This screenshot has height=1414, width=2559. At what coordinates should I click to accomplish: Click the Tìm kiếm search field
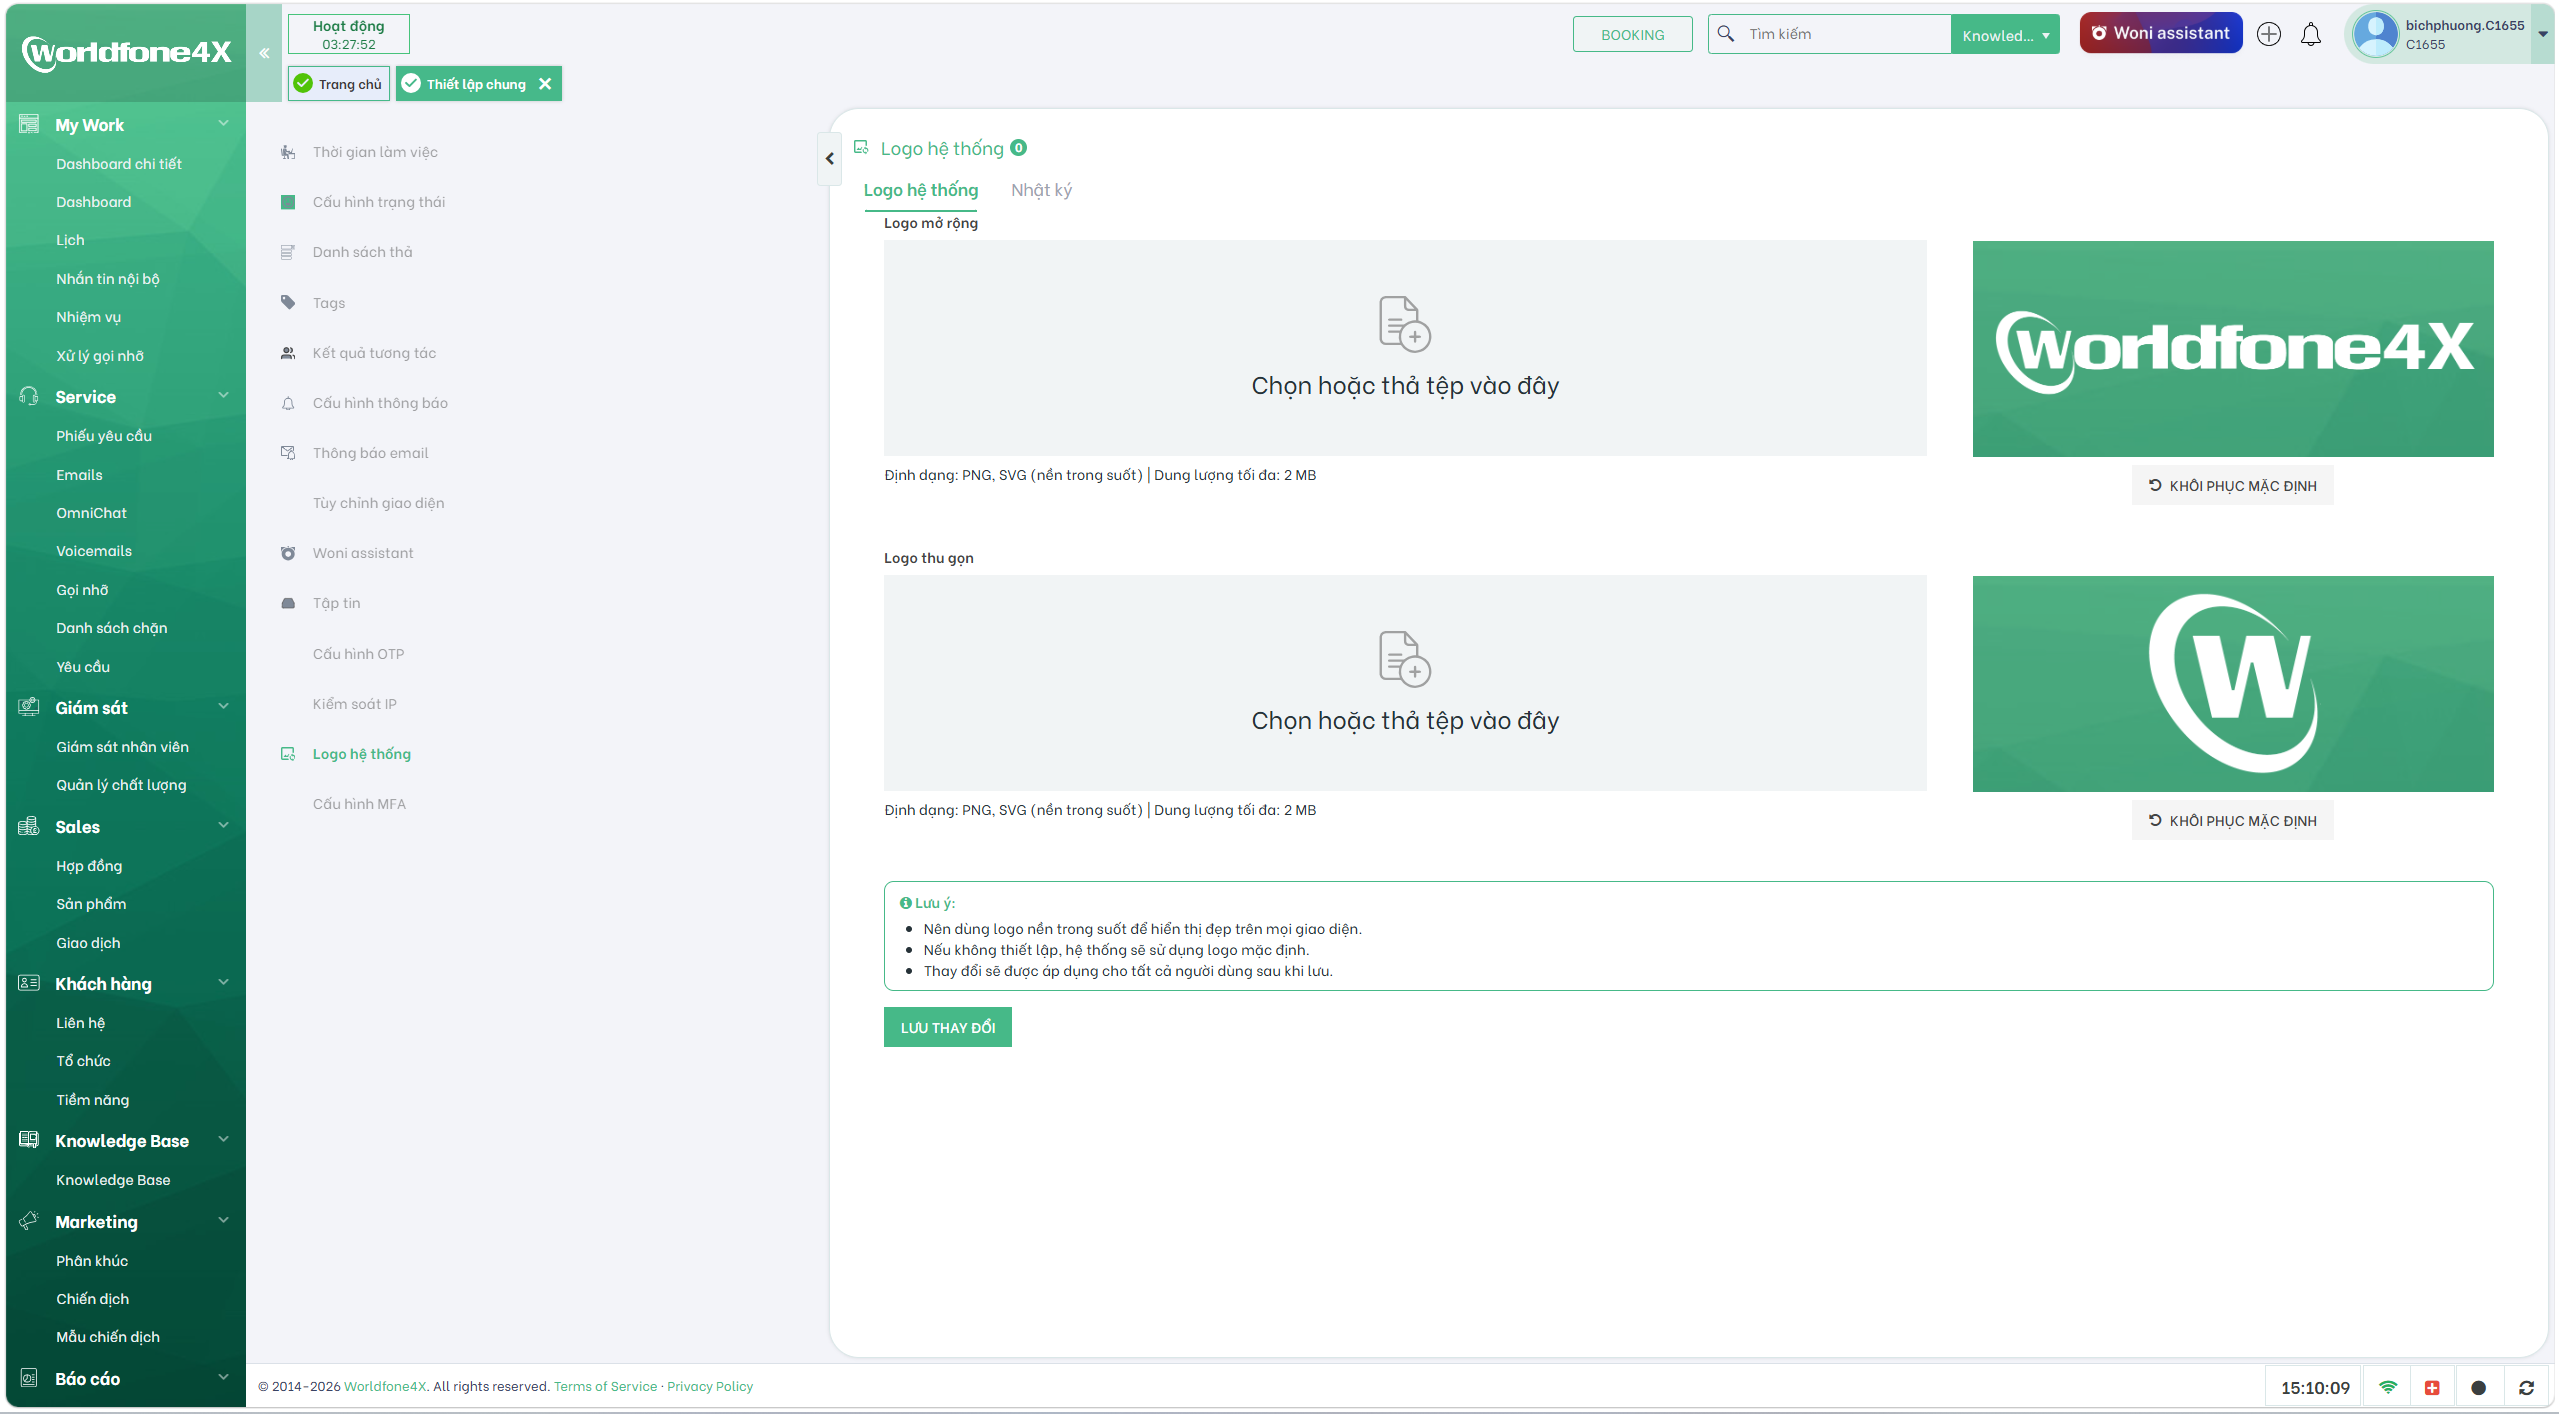(x=1845, y=34)
